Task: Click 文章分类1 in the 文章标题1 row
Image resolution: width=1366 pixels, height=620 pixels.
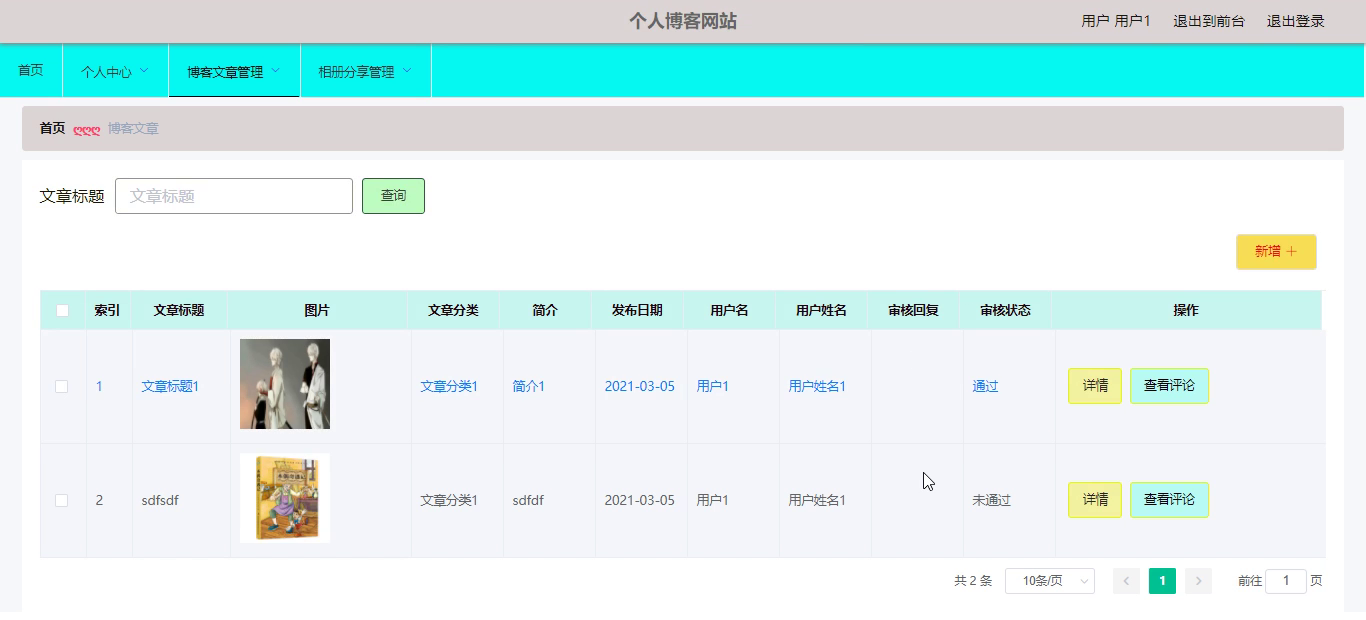Action: pyautogui.click(x=449, y=386)
